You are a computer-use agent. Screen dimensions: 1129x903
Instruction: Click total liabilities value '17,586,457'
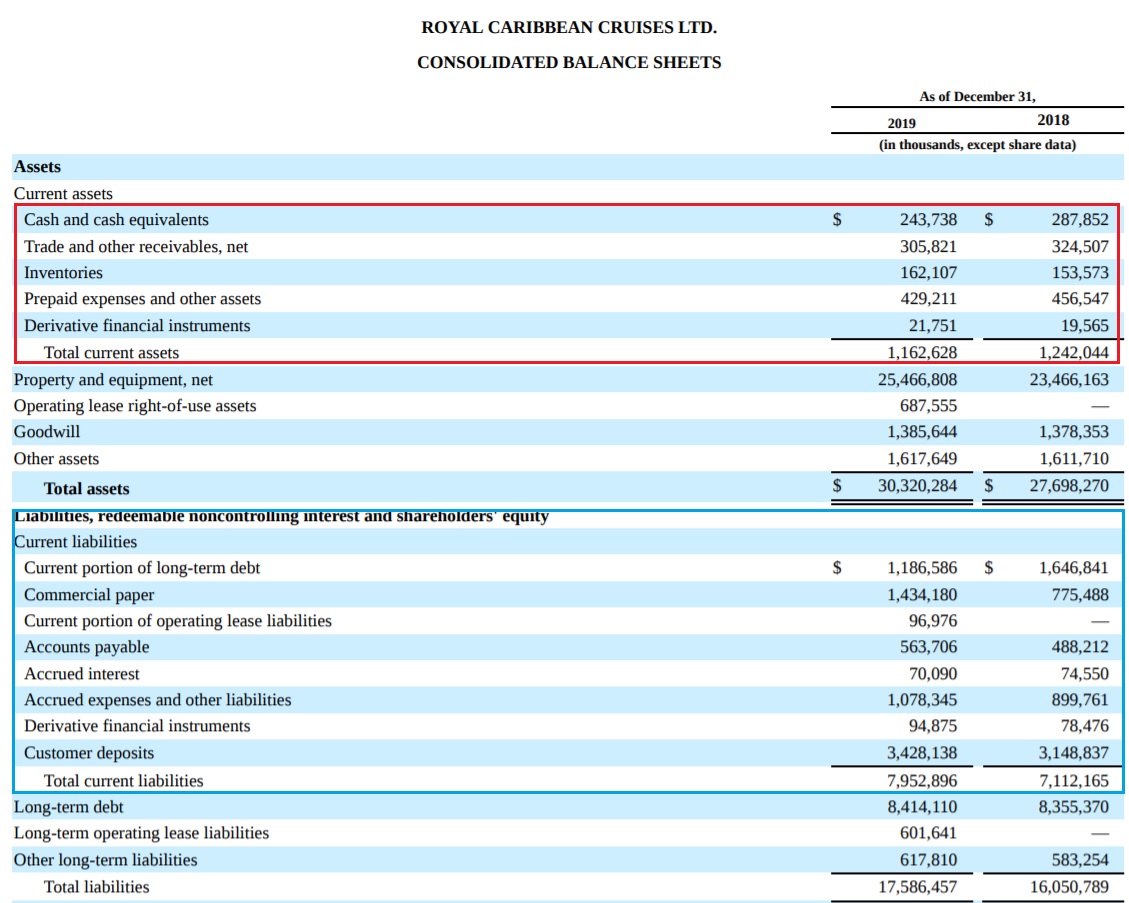point(917,887)
